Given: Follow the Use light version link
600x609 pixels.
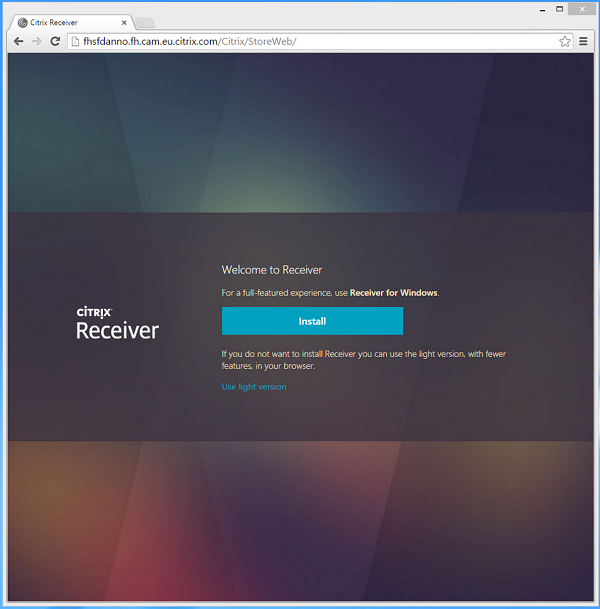Looking at the screenshot, I should pyautogui.click(x=253, y=387).
